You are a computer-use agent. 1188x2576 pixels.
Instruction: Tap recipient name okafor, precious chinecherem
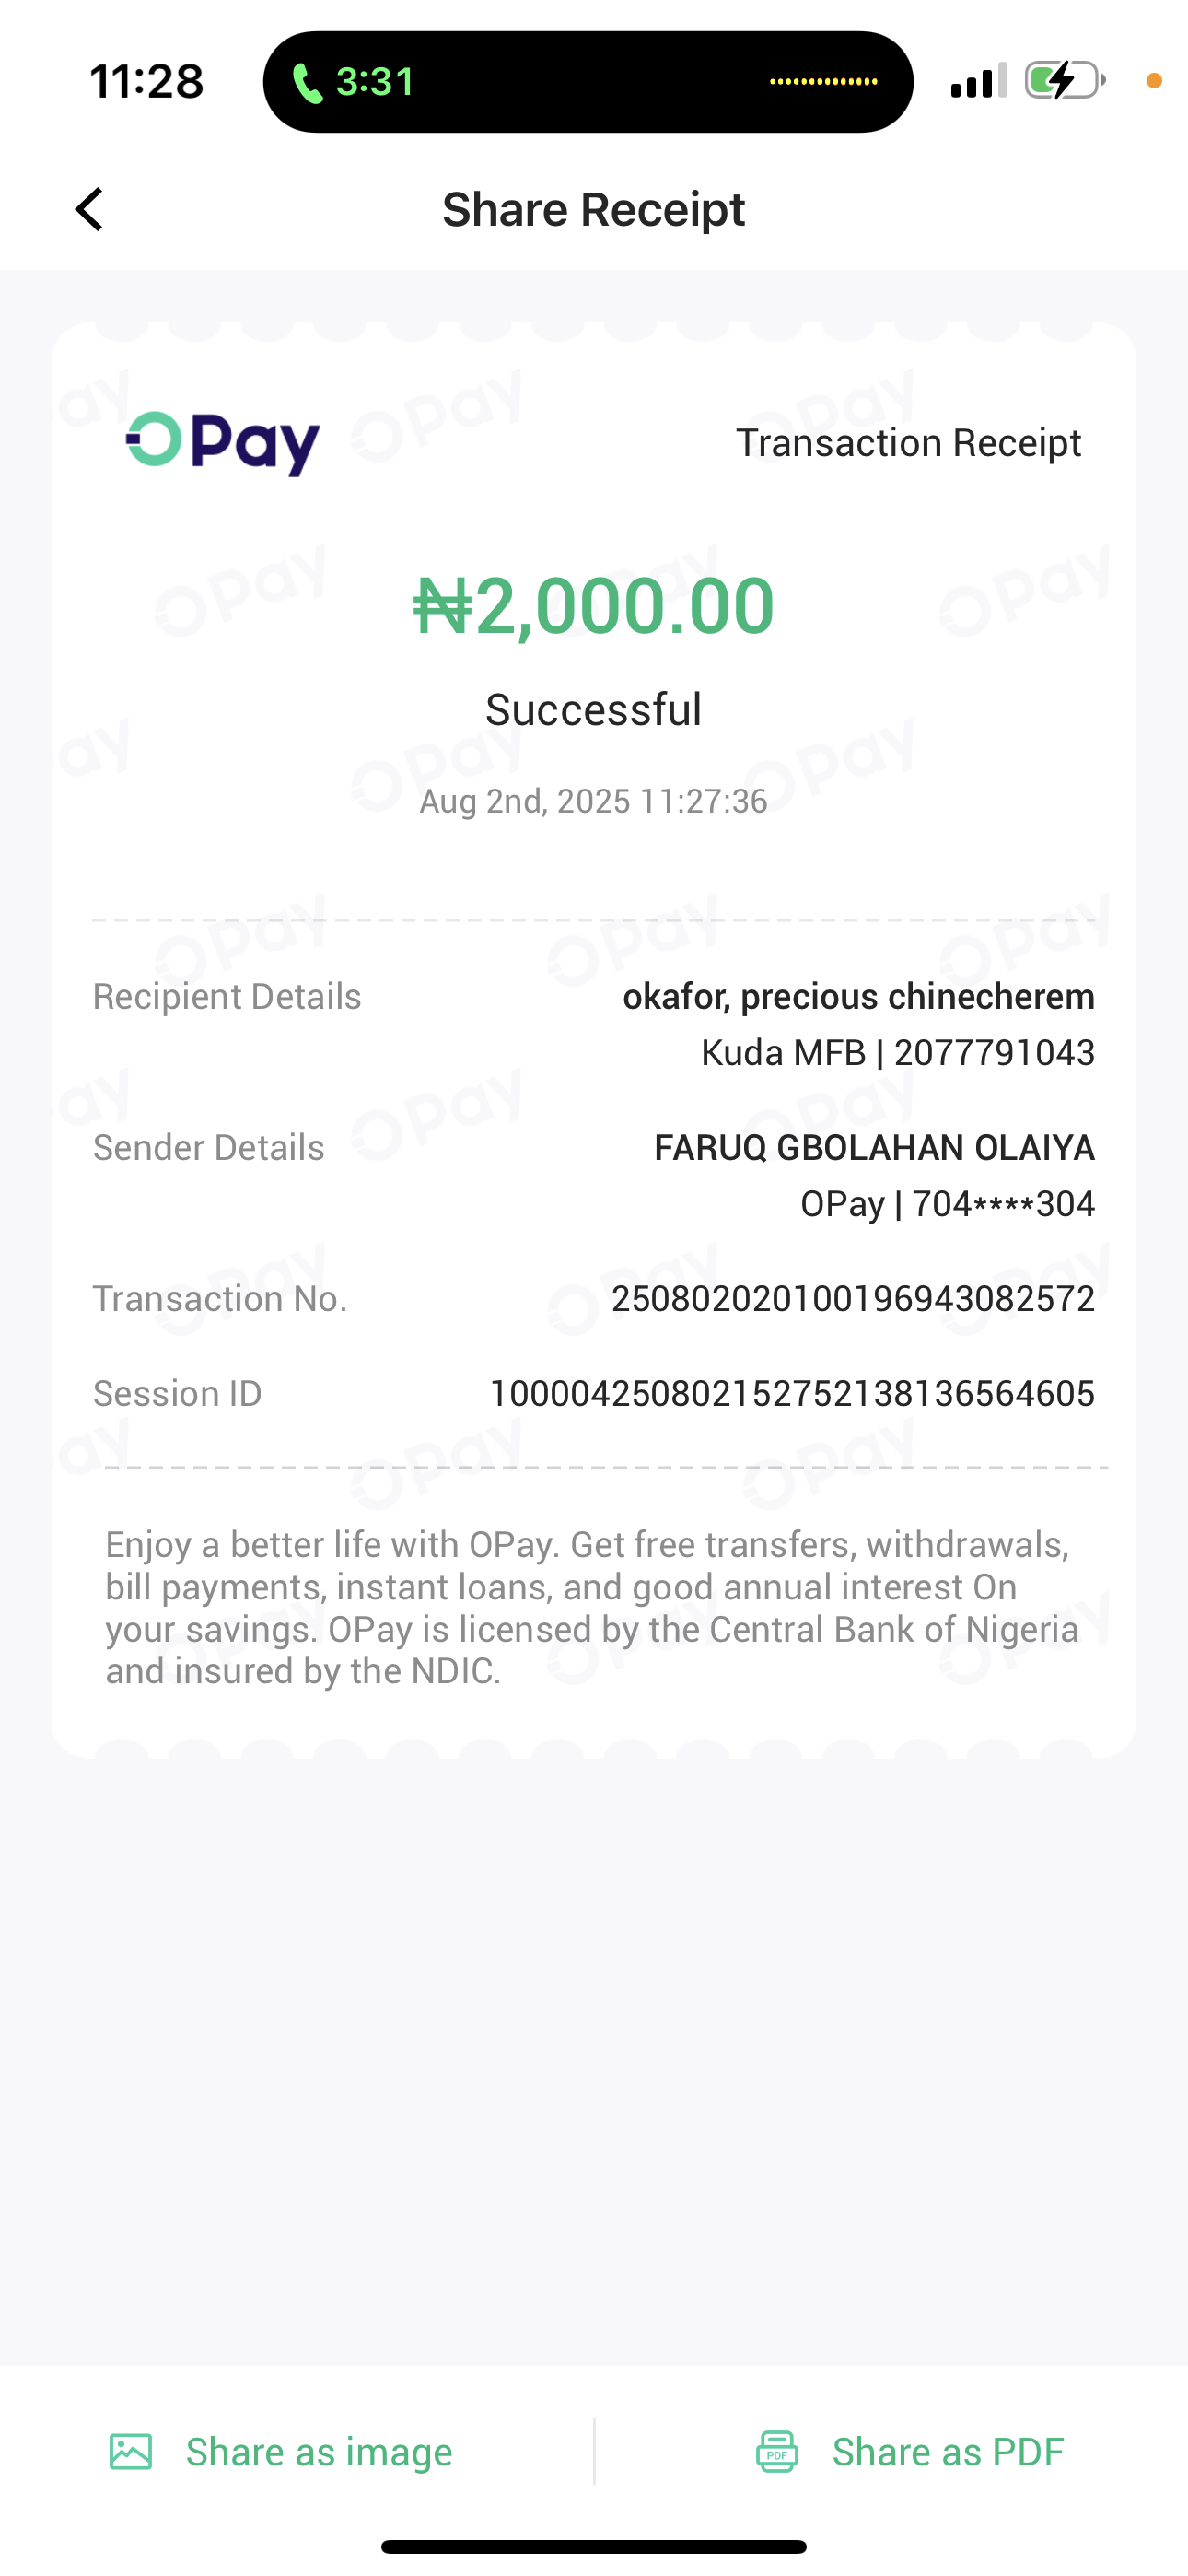[x=858, y=997]
